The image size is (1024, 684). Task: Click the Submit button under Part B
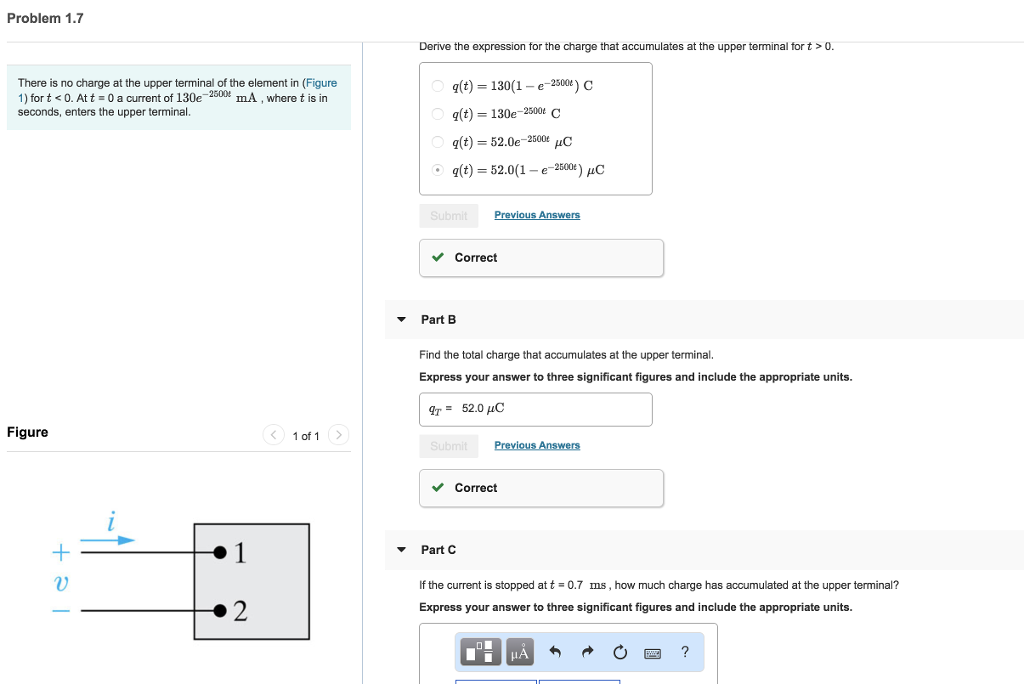coord(448,444)
